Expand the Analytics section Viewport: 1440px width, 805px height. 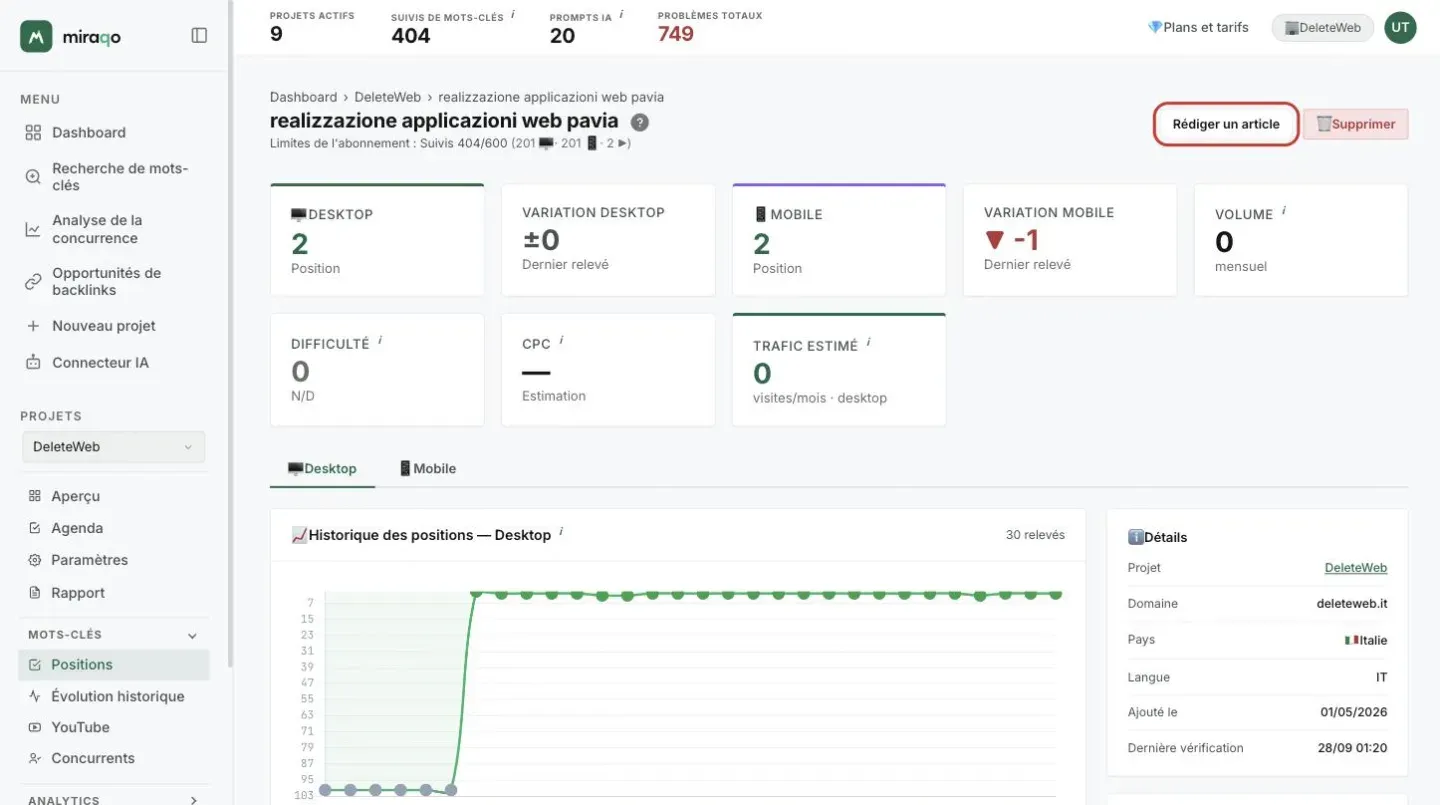click(193, 800)
